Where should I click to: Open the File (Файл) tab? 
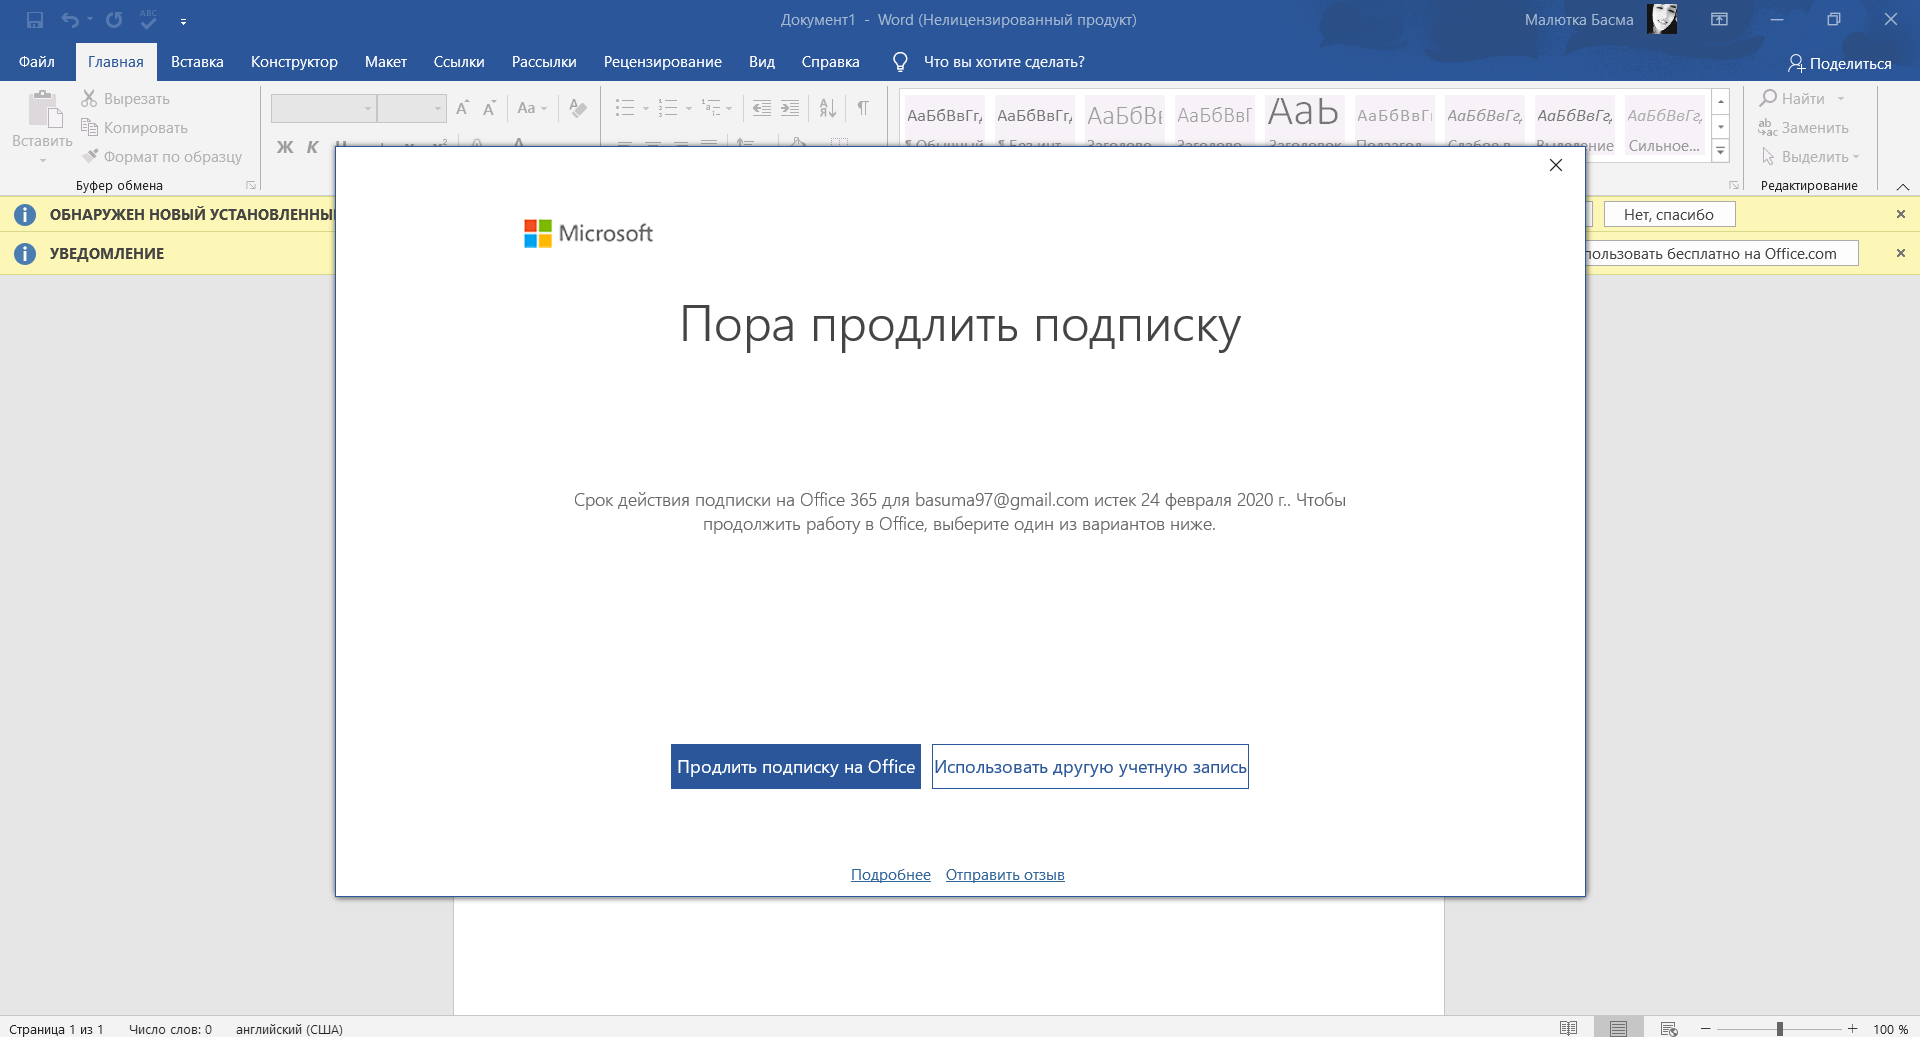37,62
